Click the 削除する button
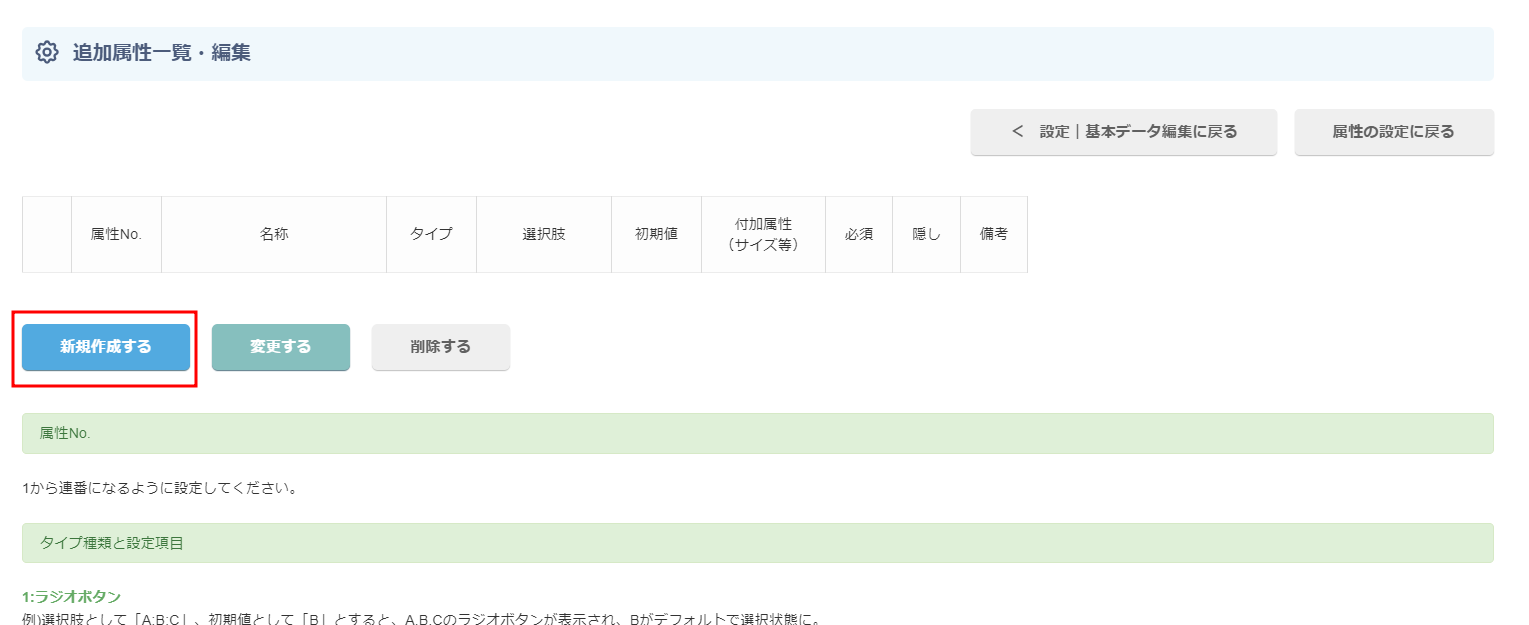Screen dimensions: 1529x625 pyautogui.click(x=441, y=347)
